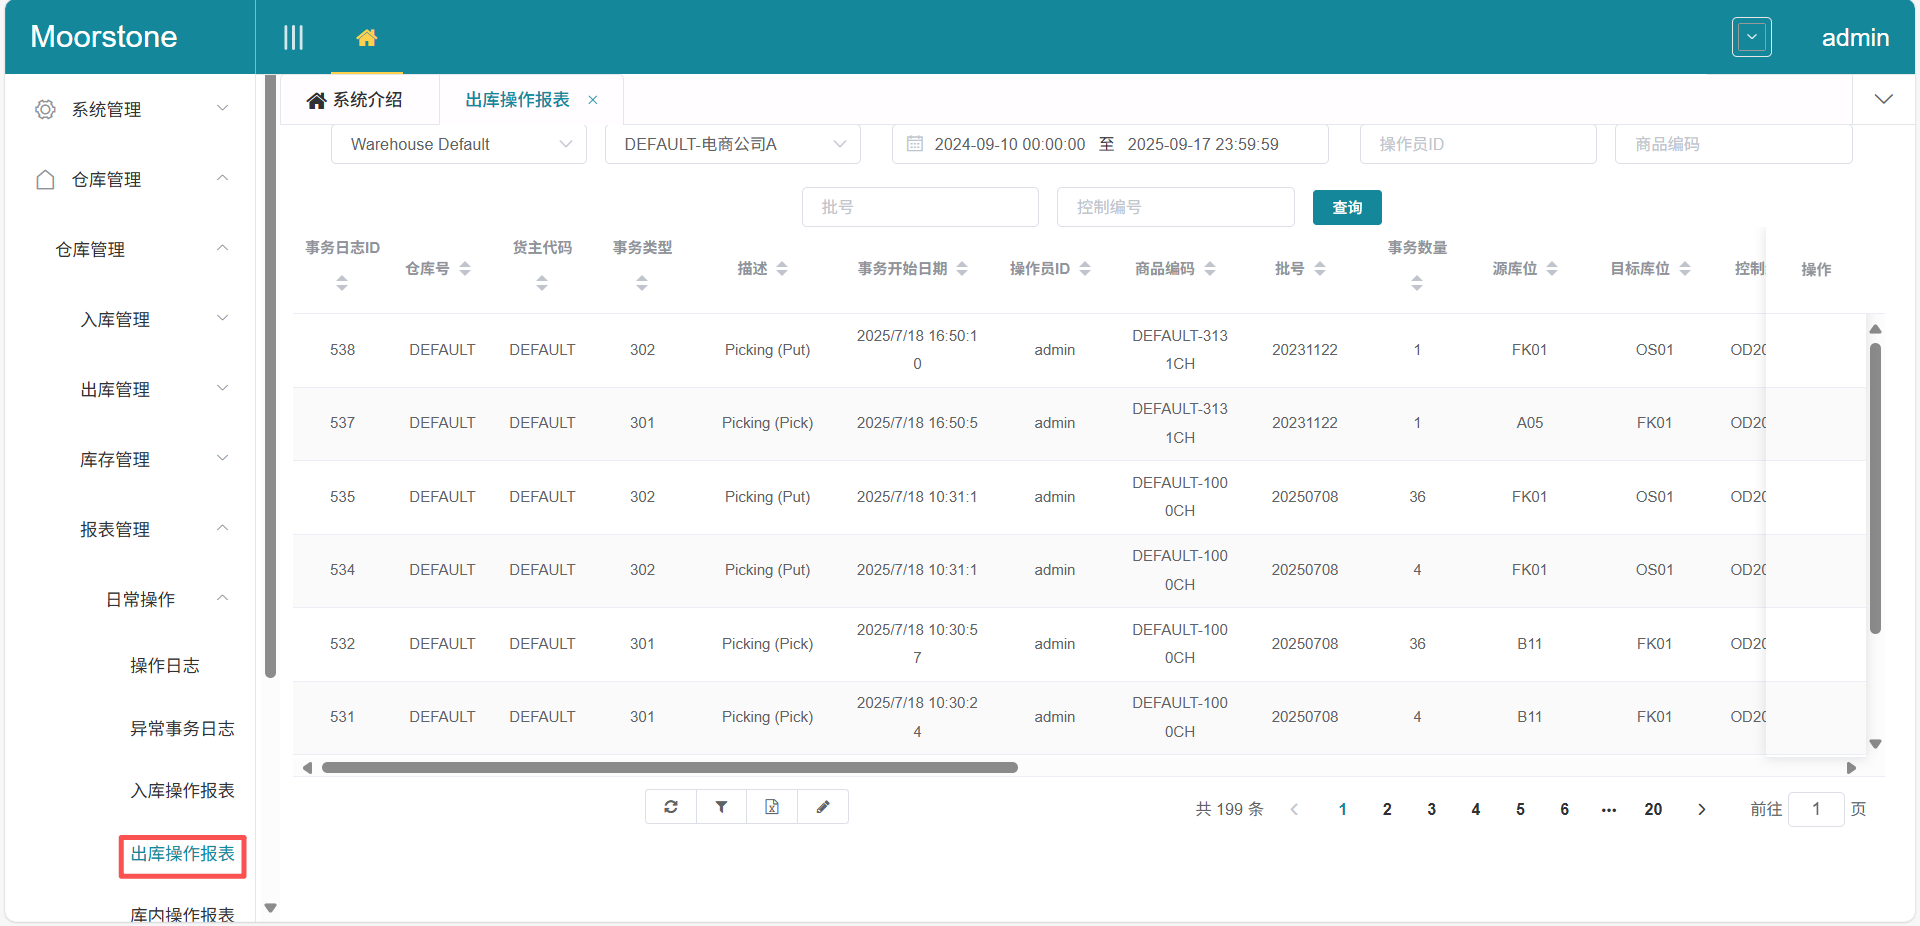Click the page jump input field near 前往
1920x926 pixels.
[1816, 809]
